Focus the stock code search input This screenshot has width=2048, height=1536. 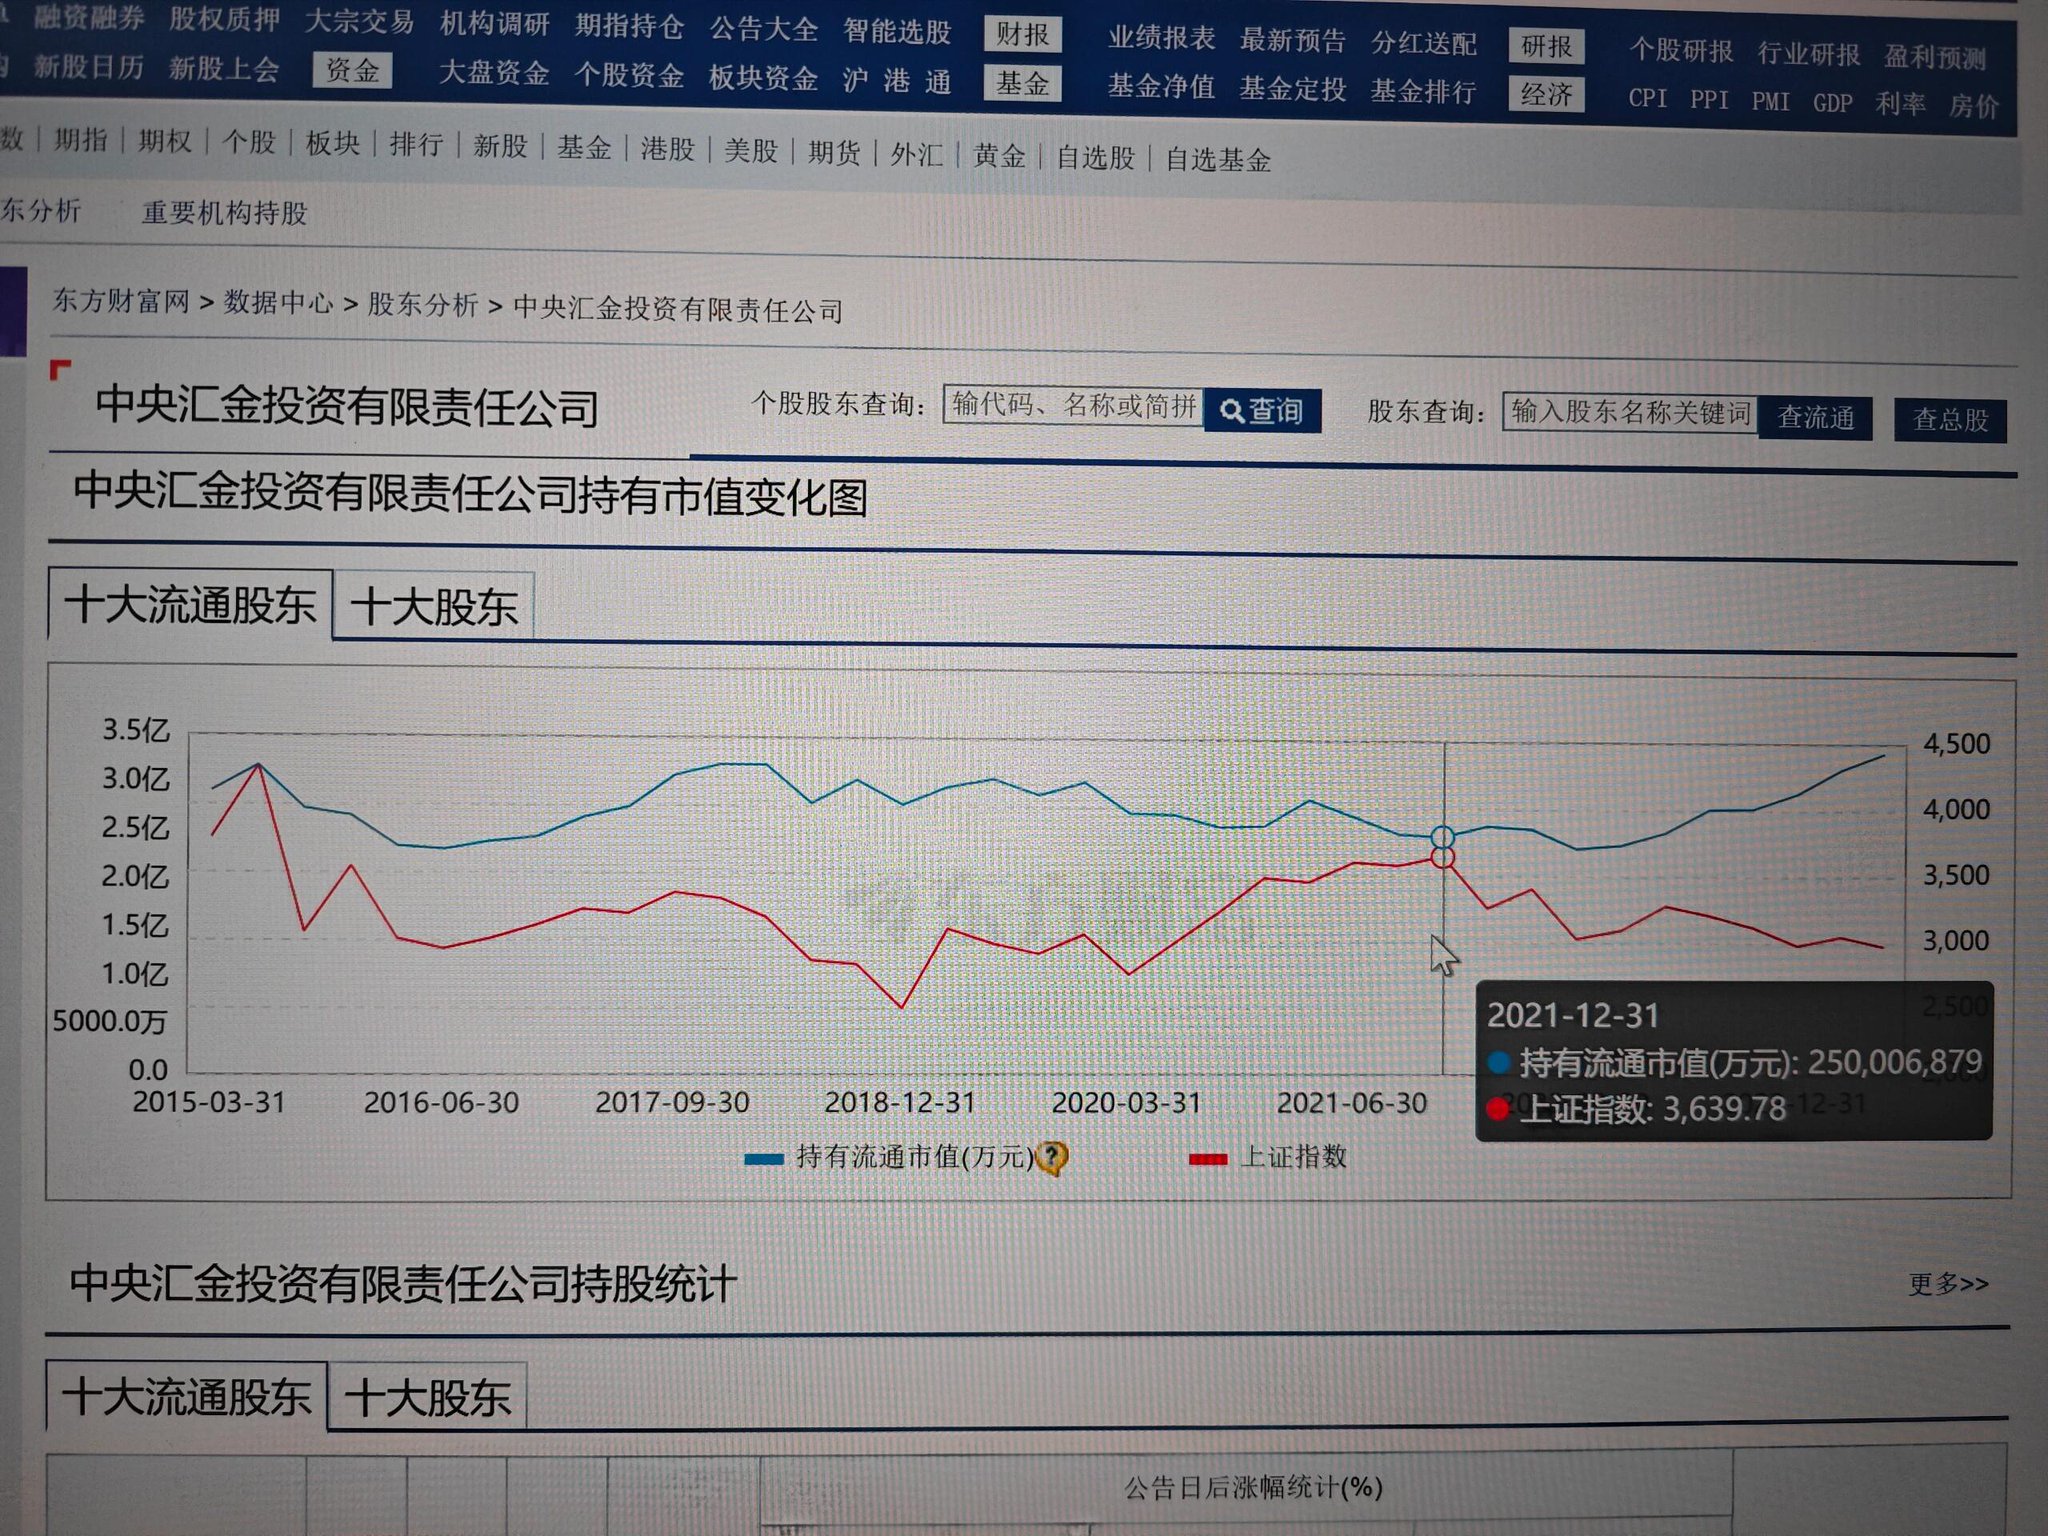[x=1072, y=405]
